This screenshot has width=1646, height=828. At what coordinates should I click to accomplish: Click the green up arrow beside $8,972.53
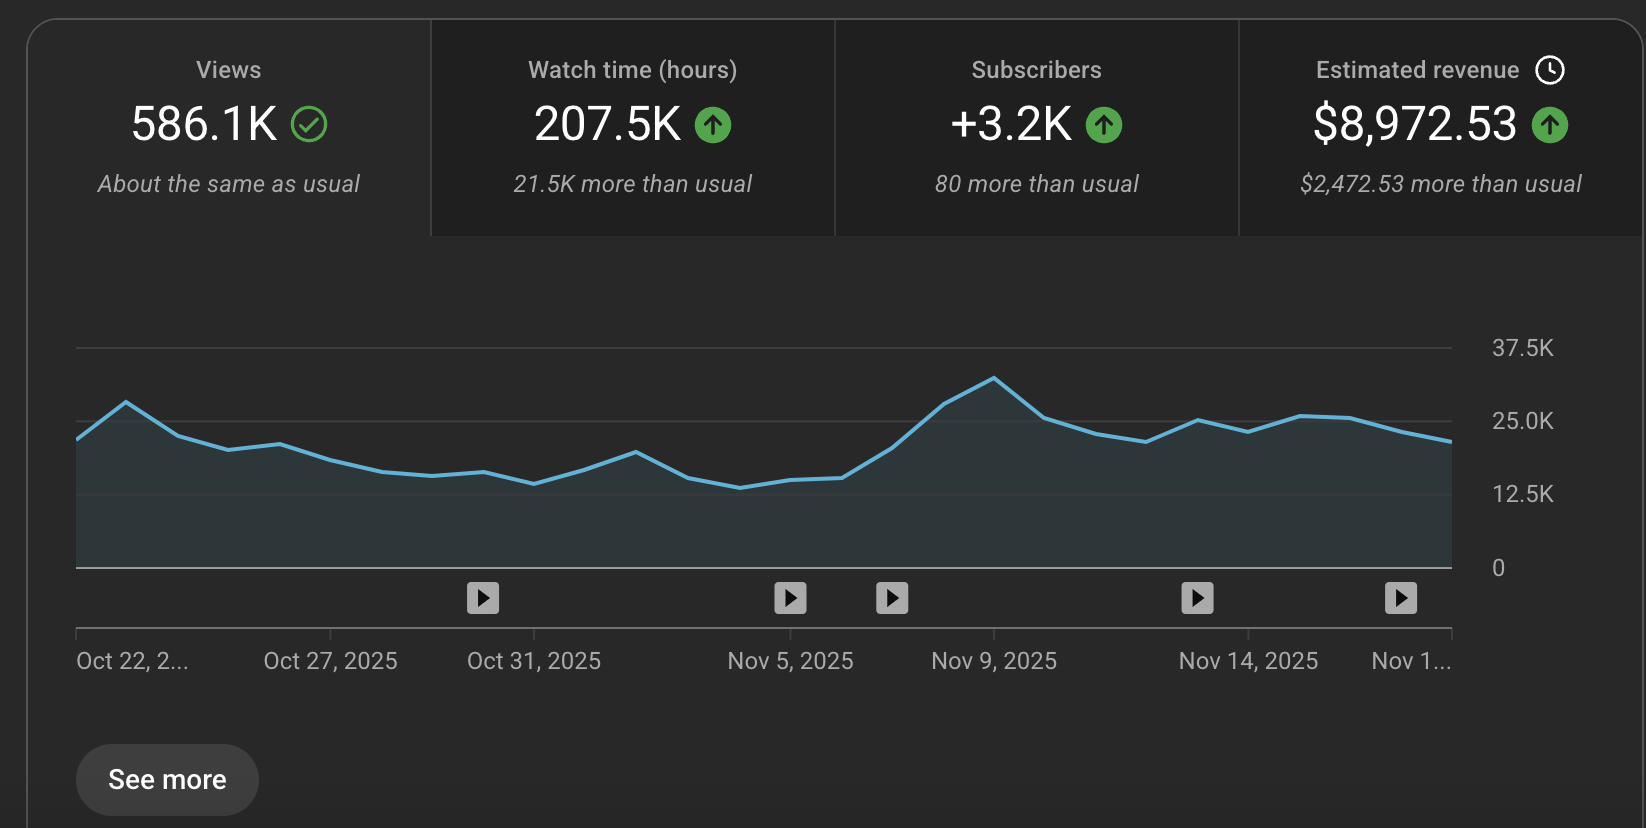coord(1550,125)
